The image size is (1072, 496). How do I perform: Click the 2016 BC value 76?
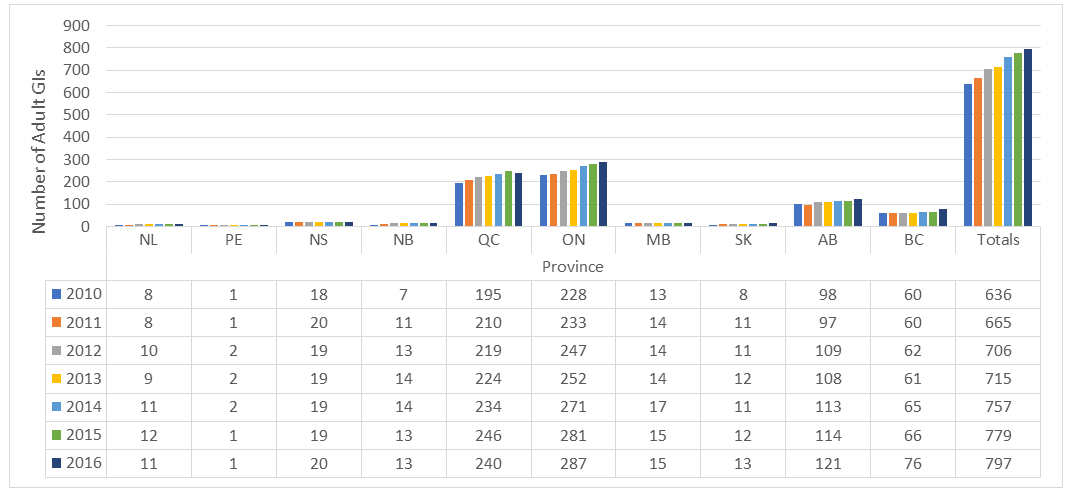(913, 464)
